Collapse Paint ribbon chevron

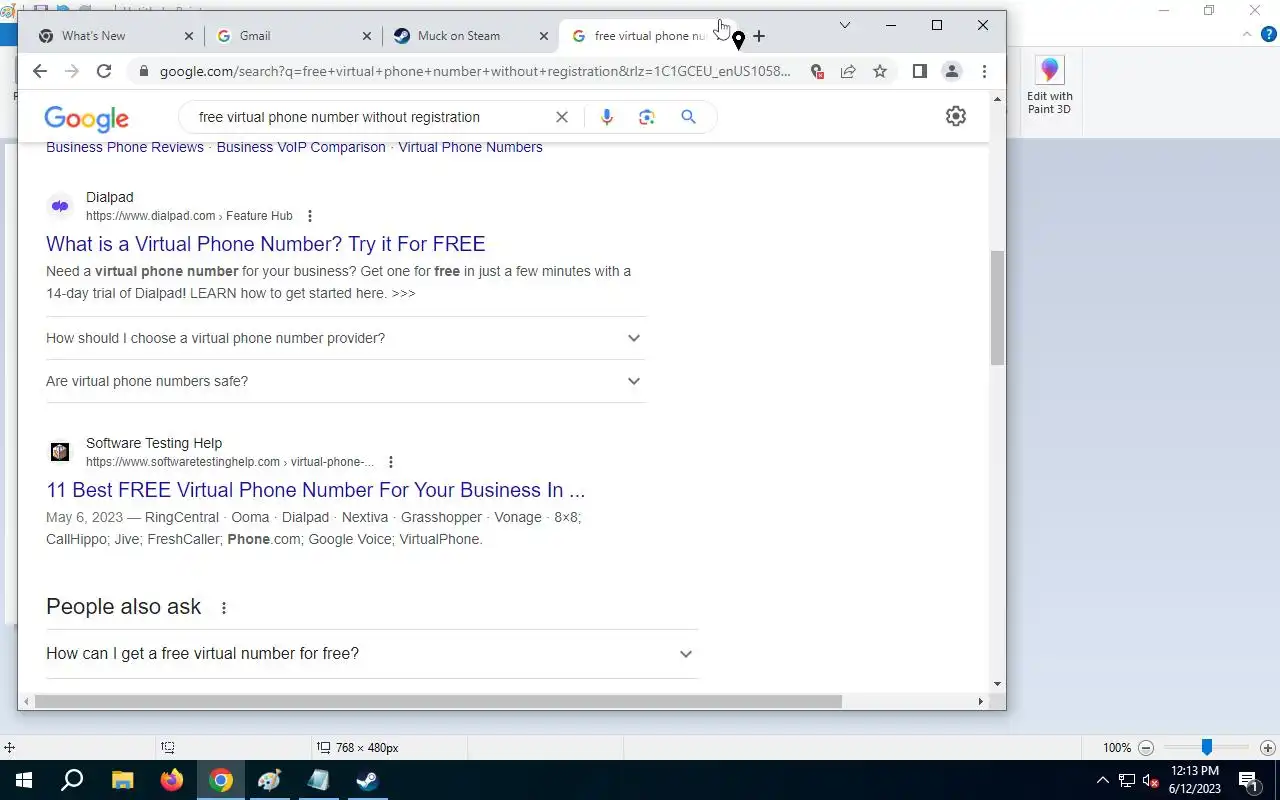click(x=1246, y=33)
